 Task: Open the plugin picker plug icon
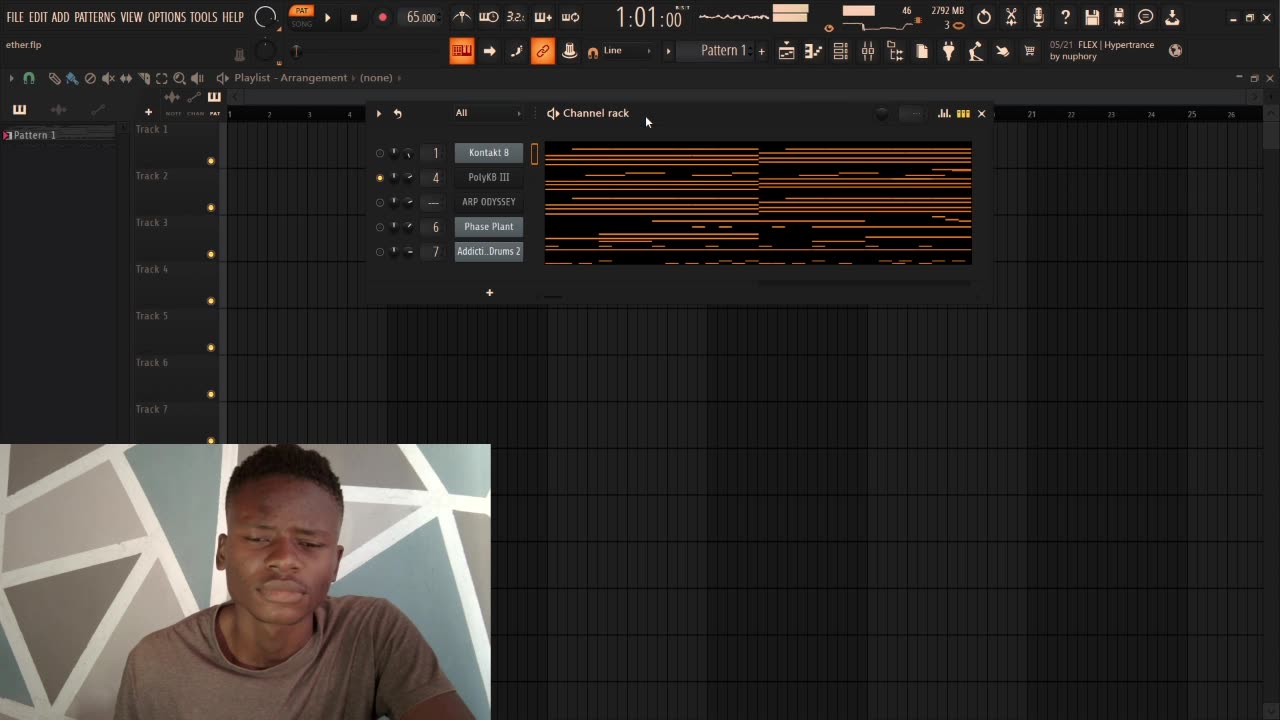(948, 51)
